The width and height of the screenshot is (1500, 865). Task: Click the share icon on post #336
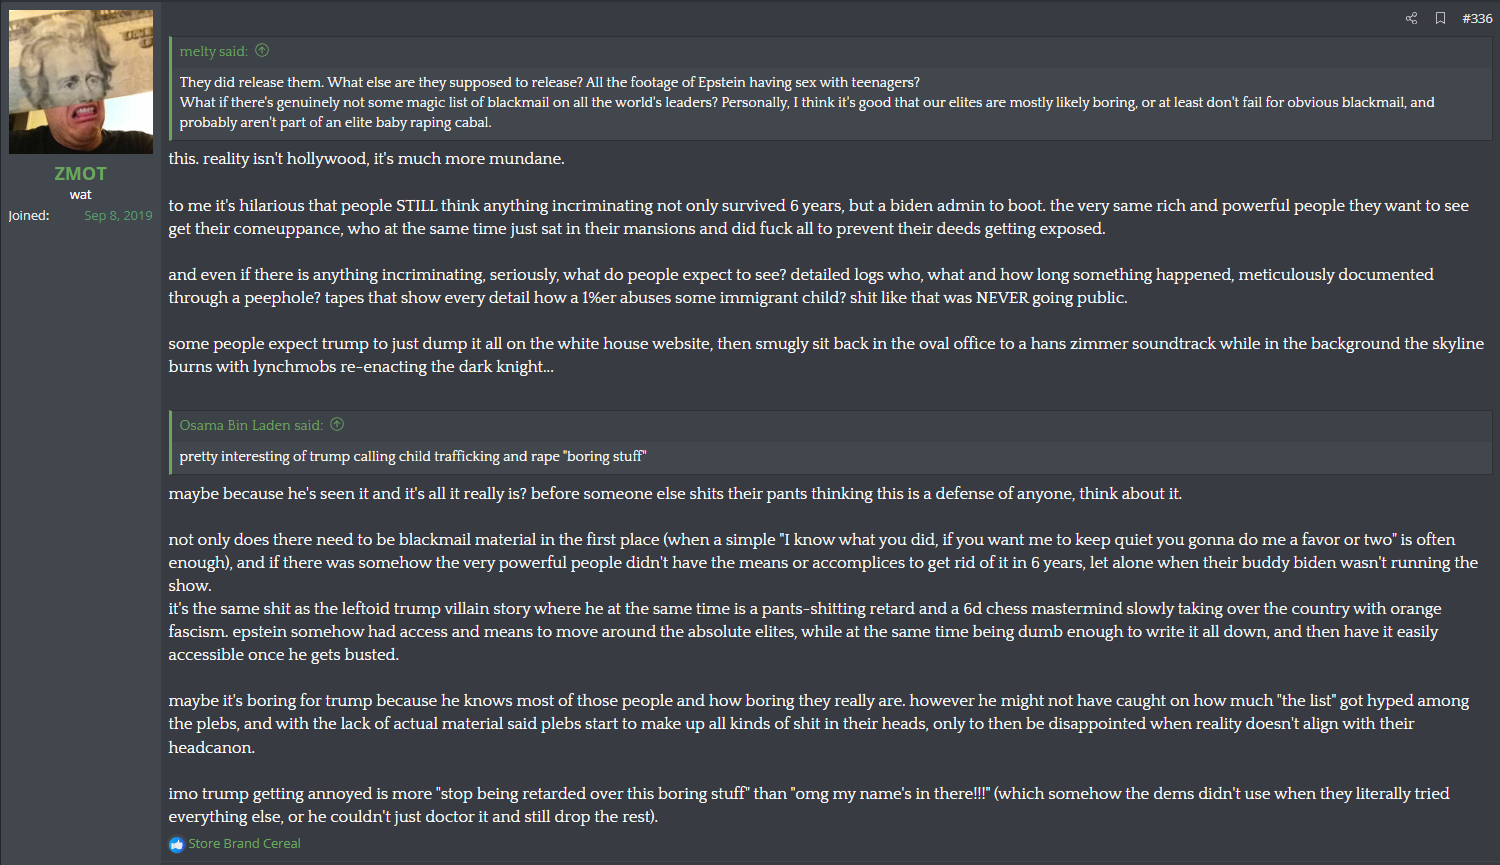(1411, 18)
